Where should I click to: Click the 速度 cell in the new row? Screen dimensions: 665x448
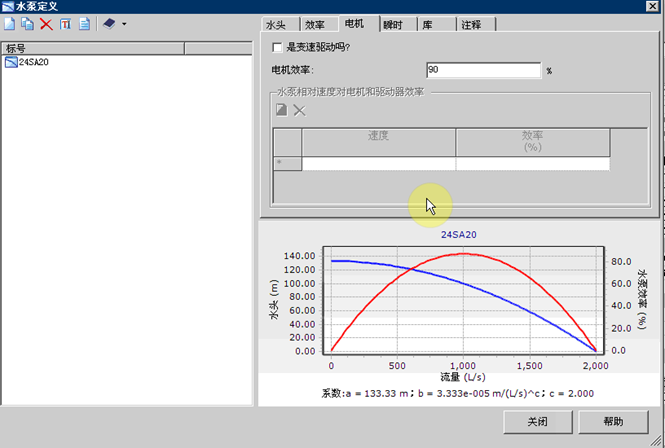(x=379, y=164)
